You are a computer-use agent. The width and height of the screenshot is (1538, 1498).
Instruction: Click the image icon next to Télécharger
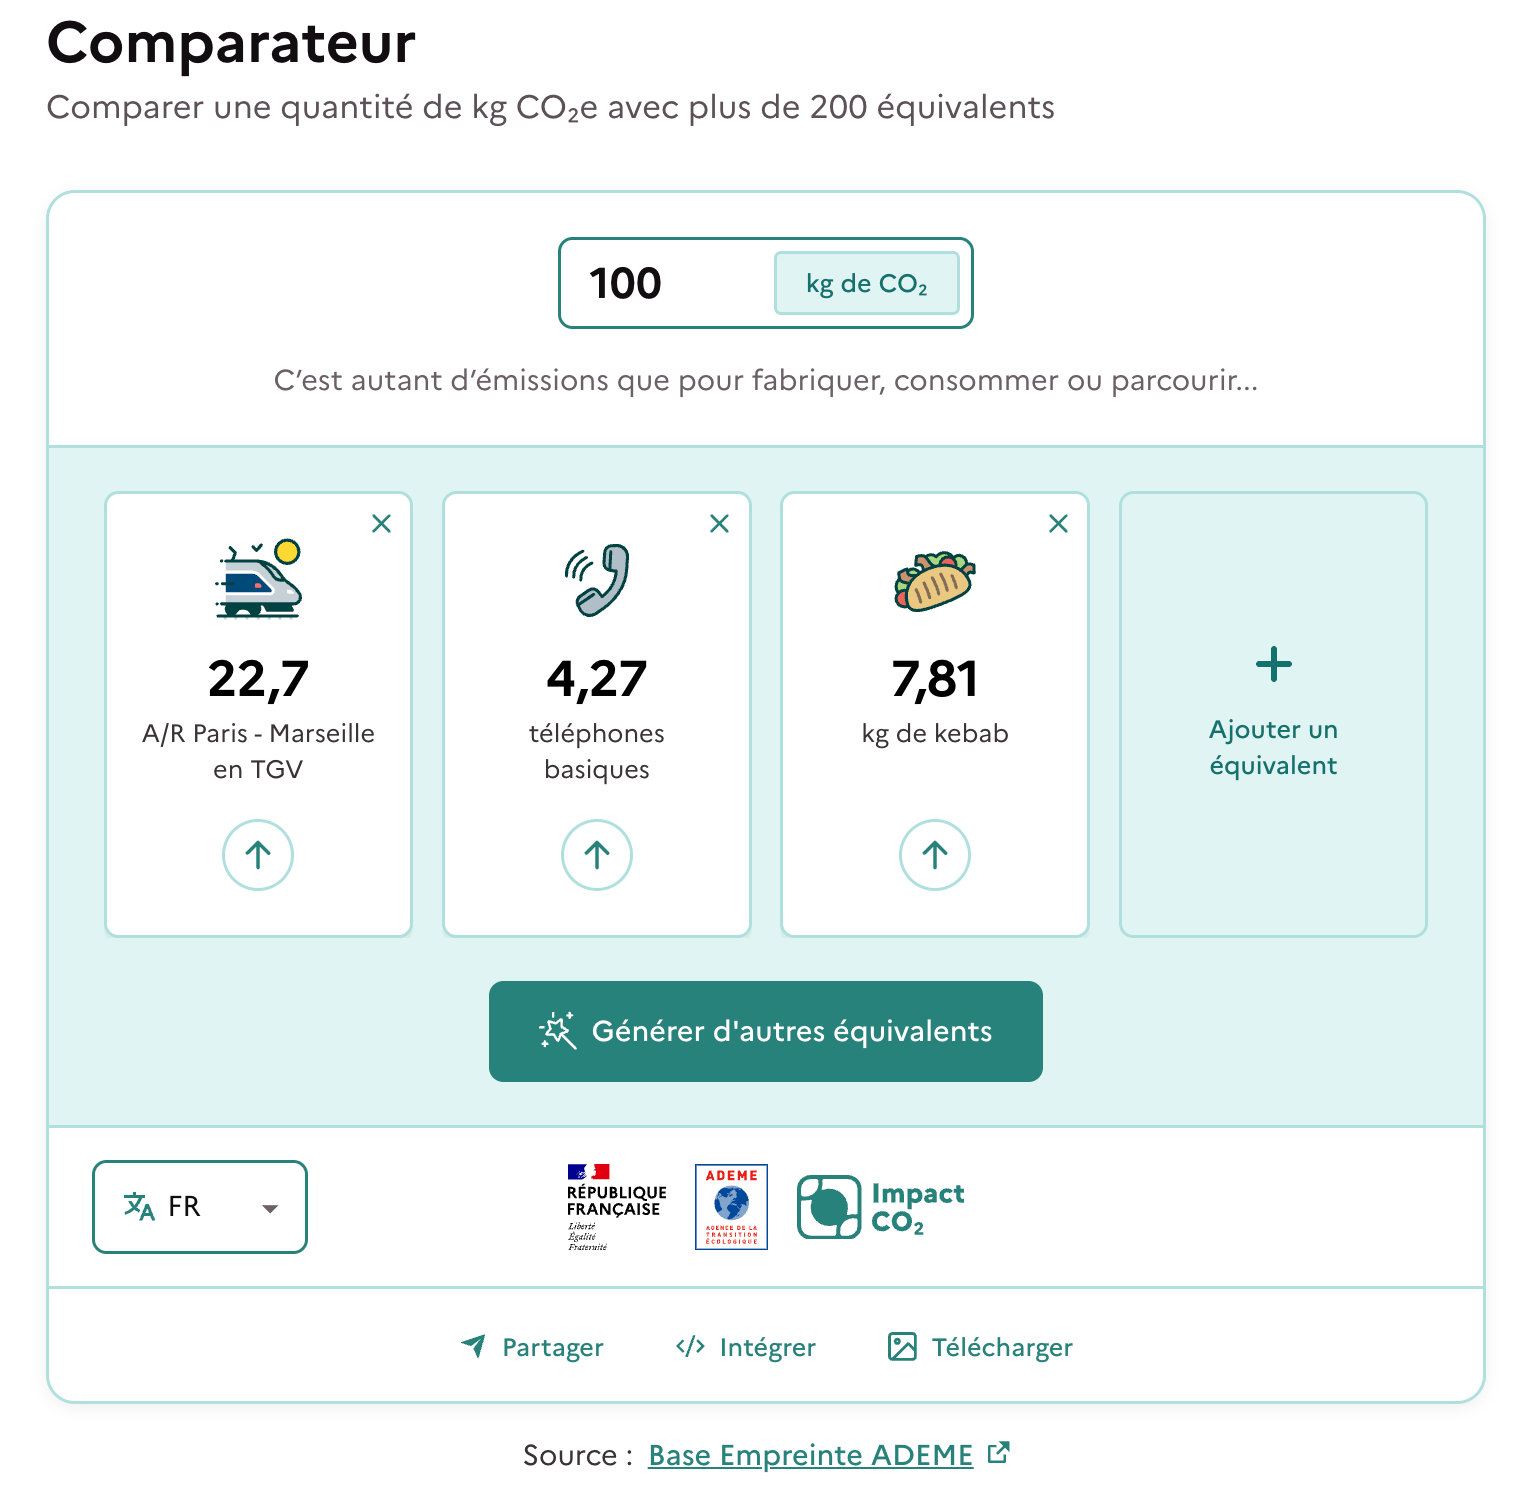click(x=901, y=1347)
